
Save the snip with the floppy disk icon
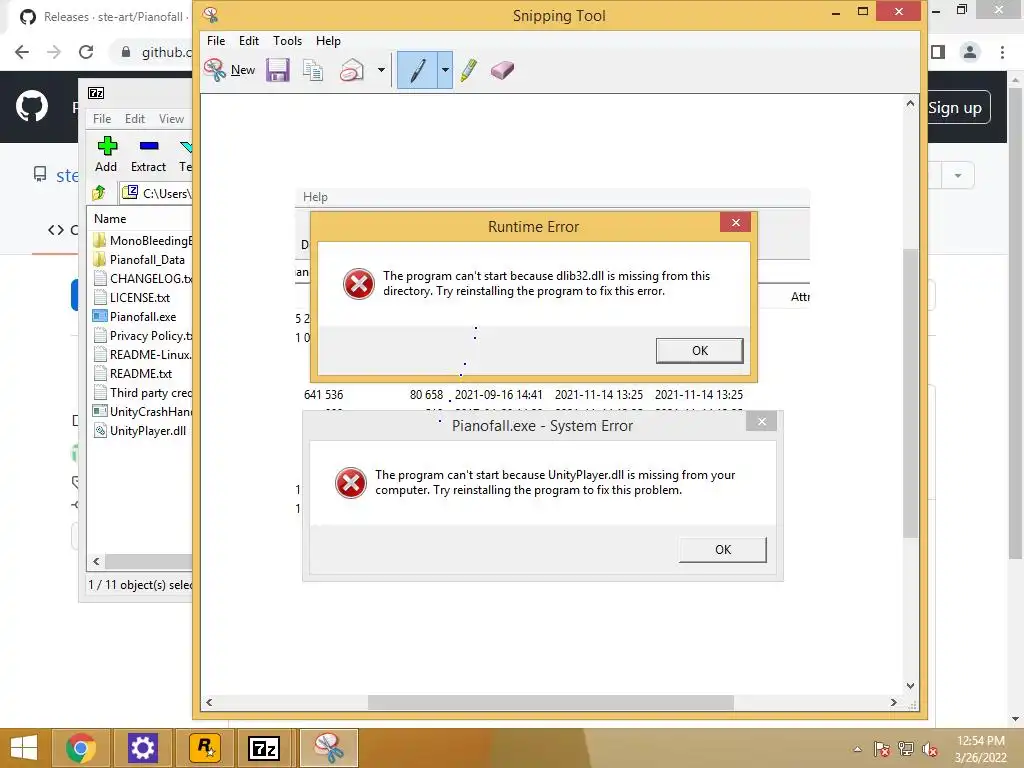pos(278,70)
